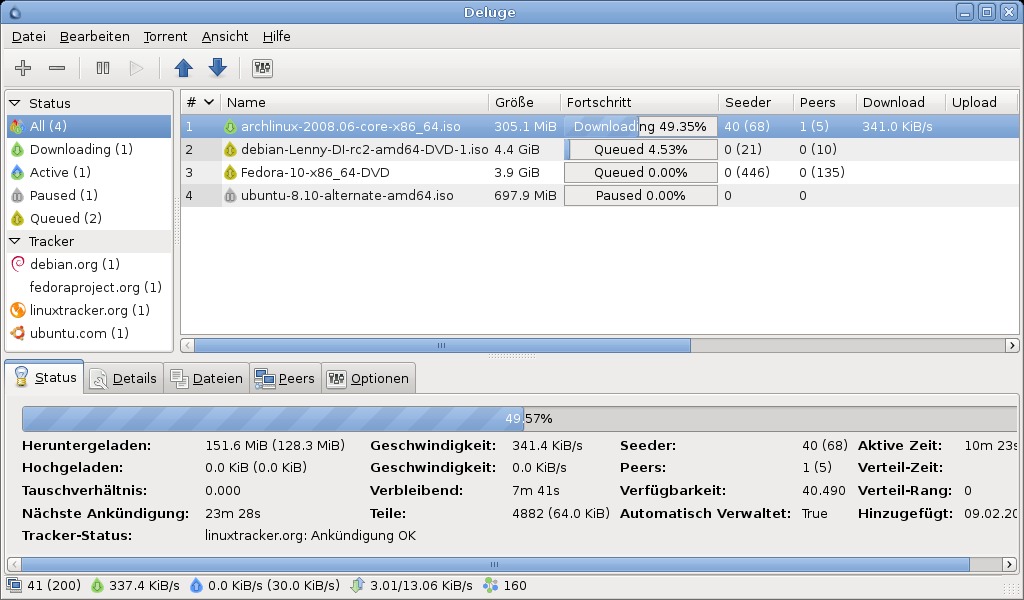
Task: Sort by the Peers column header
Action: coord(825,102)
